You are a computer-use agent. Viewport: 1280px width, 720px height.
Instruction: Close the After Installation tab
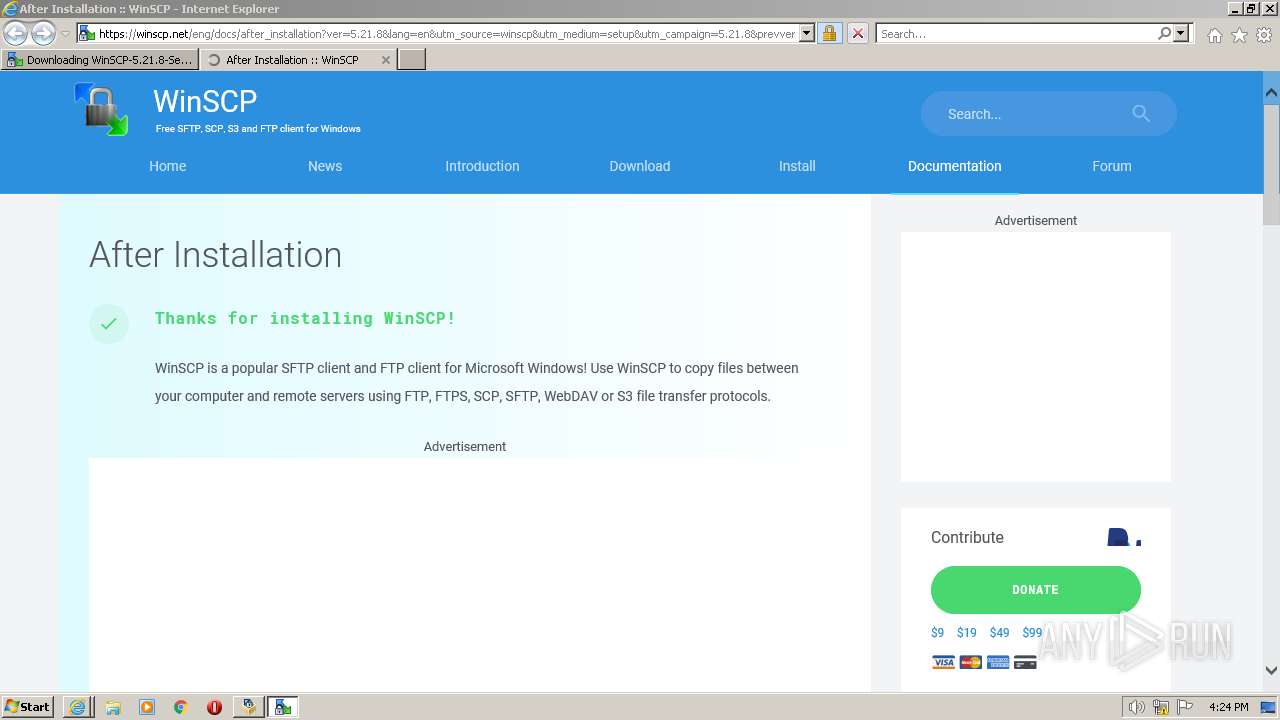tap(386, 60)
